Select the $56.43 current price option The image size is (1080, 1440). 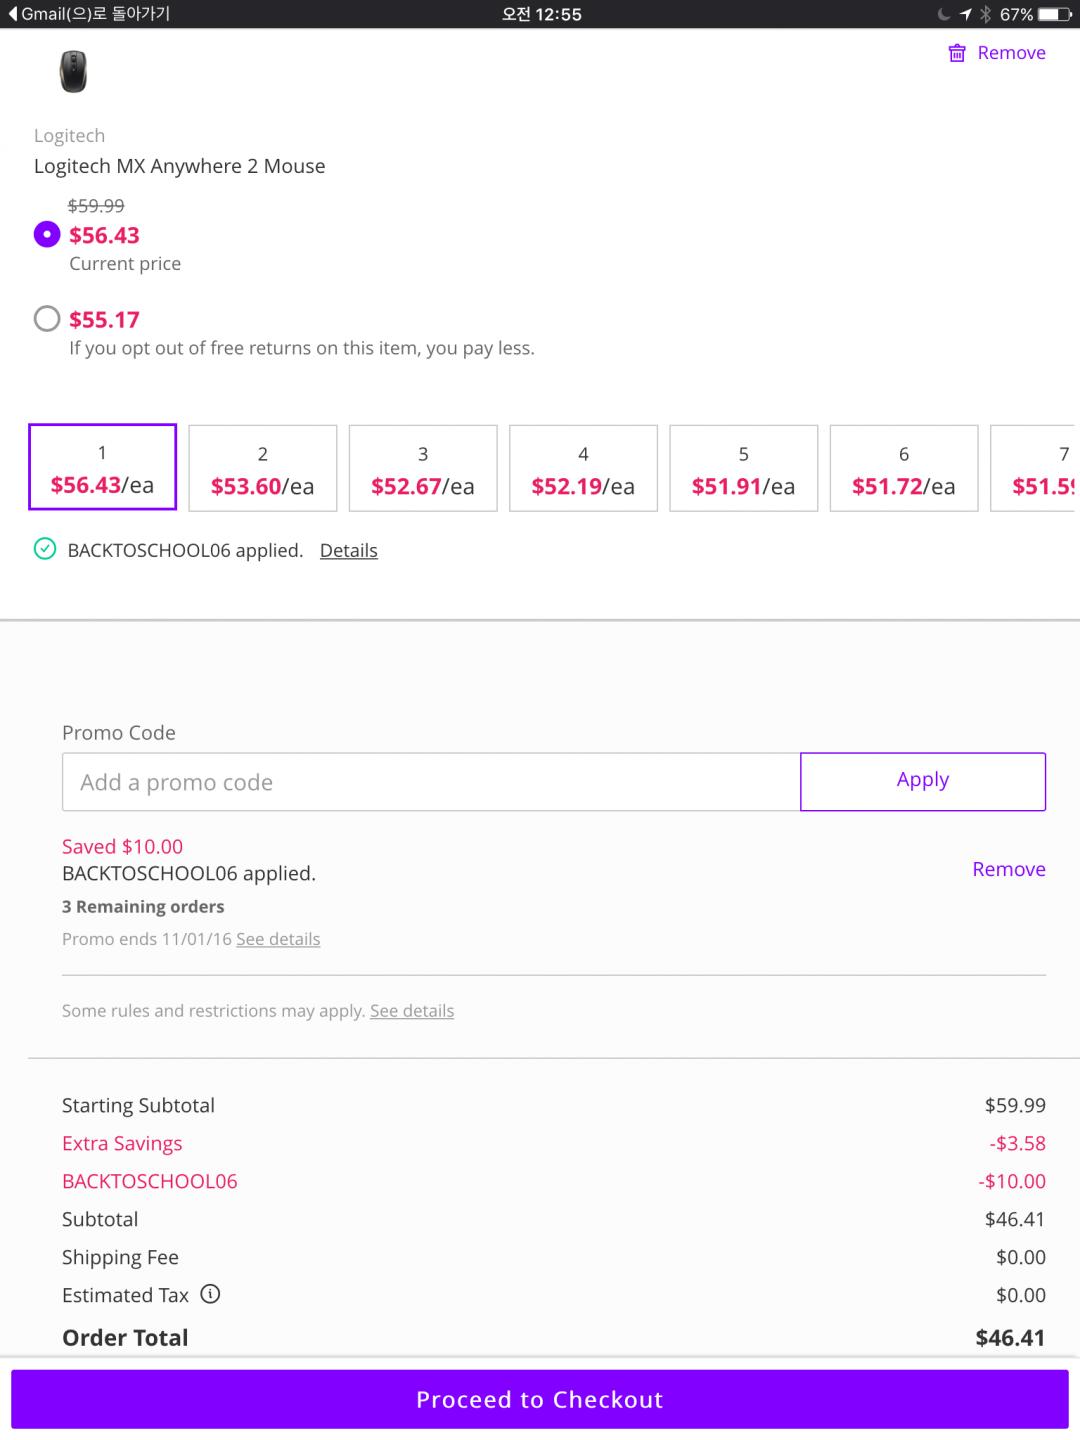coord(47,235)
